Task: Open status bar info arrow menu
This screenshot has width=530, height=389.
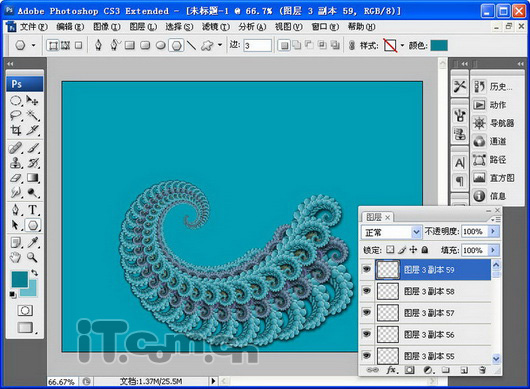Action: tap(213, 381)
